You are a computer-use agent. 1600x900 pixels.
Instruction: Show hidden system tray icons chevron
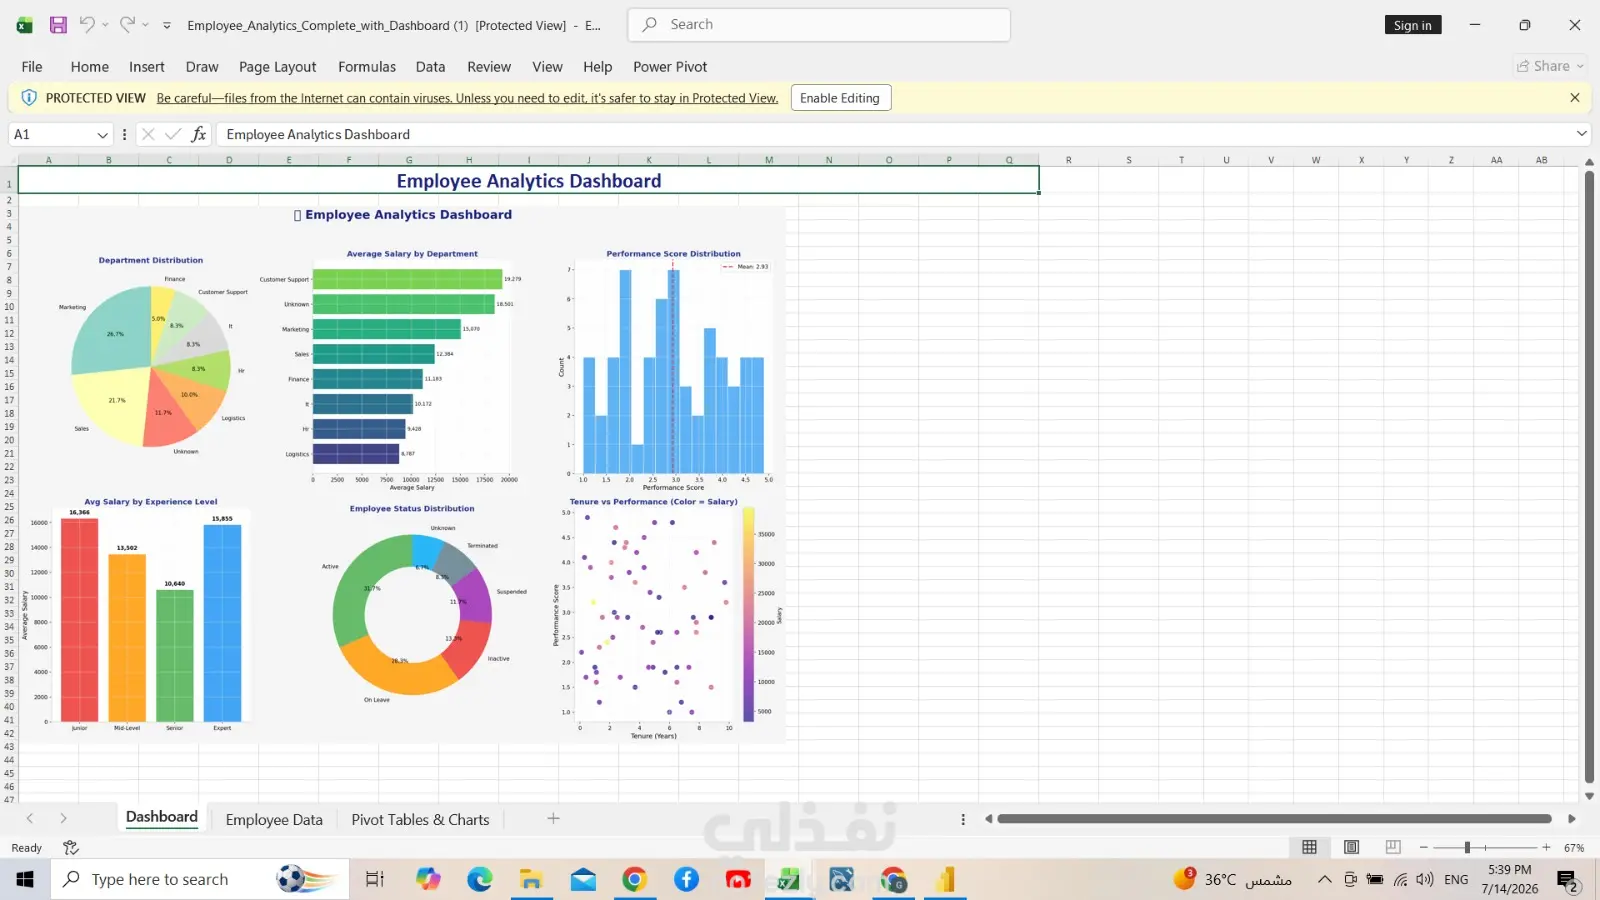pyautogui.click(x=1324, y=880)
